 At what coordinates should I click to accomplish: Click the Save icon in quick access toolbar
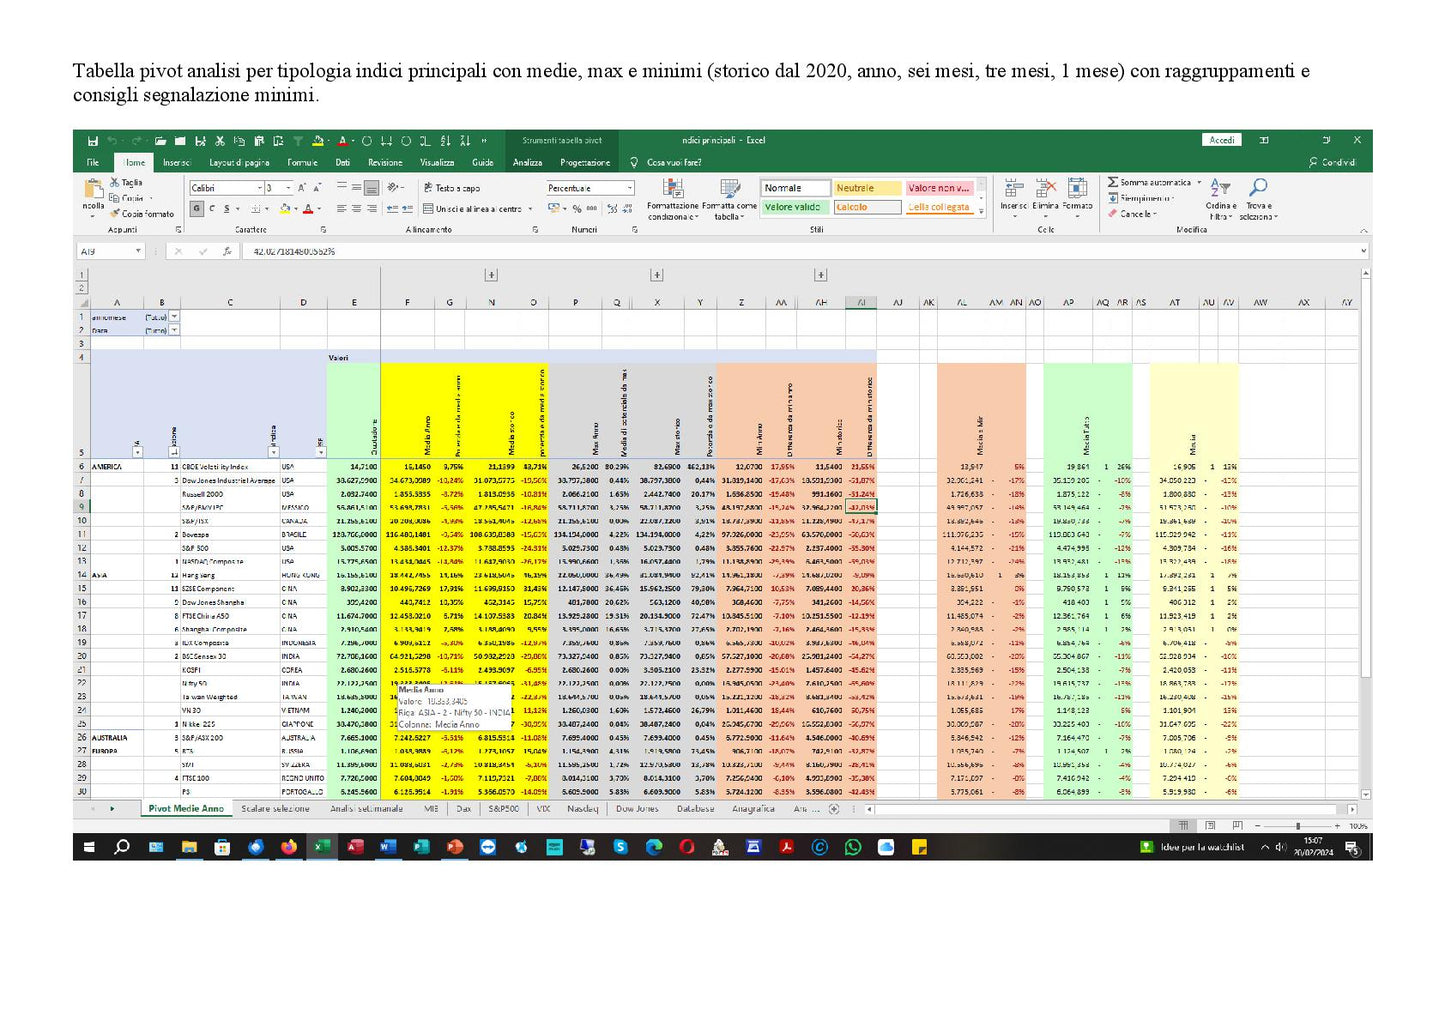tap(92, 141)
